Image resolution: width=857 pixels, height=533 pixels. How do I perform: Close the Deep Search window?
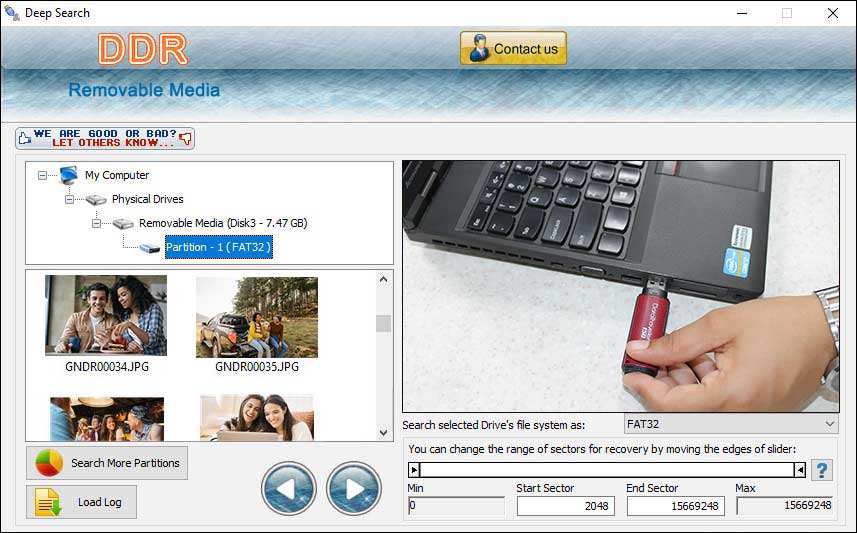(x=833, y=13)
